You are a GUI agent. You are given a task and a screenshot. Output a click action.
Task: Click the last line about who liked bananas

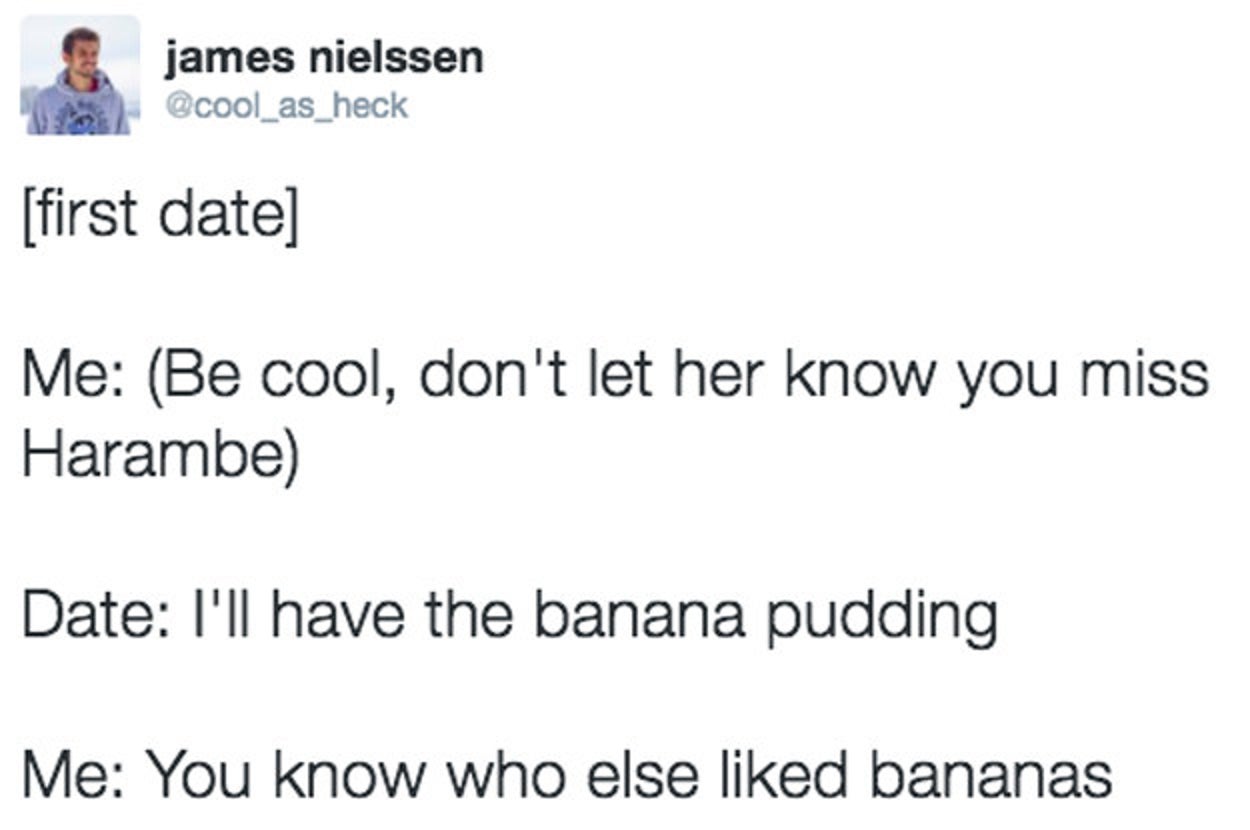[x=566, y=775]
